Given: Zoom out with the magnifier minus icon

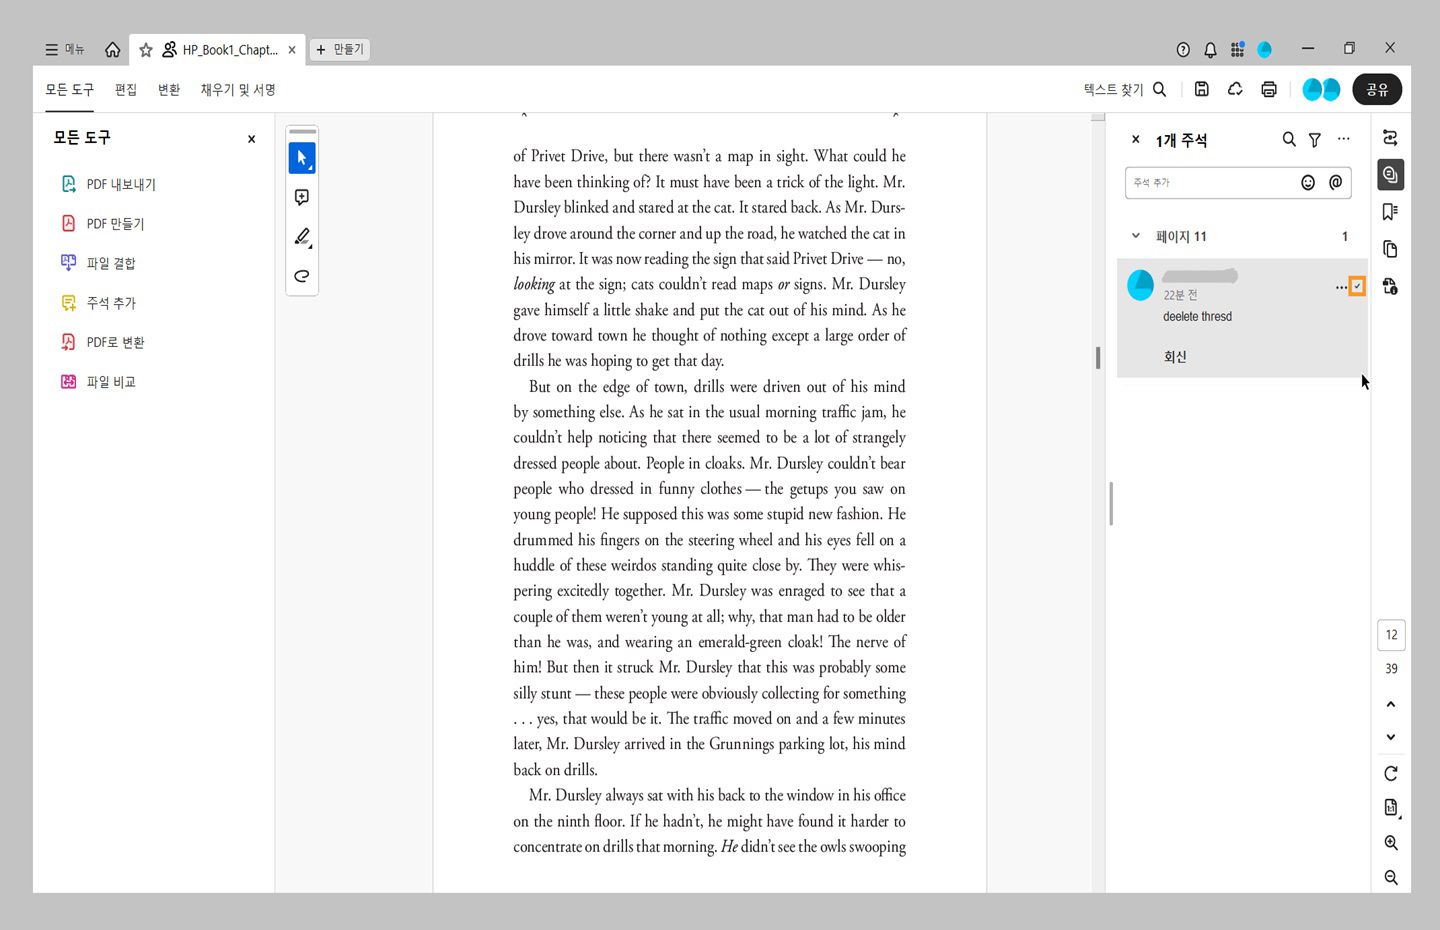Looking at the screenshot, I should (1391, 877).
